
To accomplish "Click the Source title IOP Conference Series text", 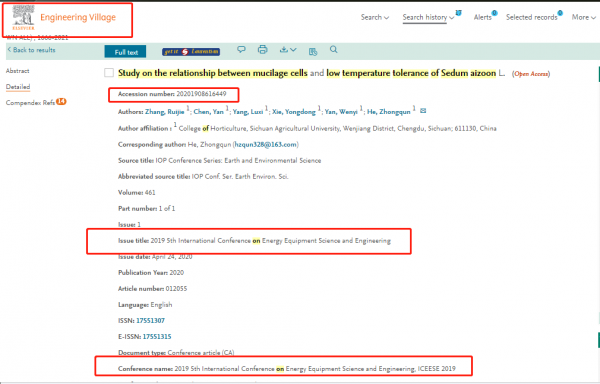I will 238,160.
